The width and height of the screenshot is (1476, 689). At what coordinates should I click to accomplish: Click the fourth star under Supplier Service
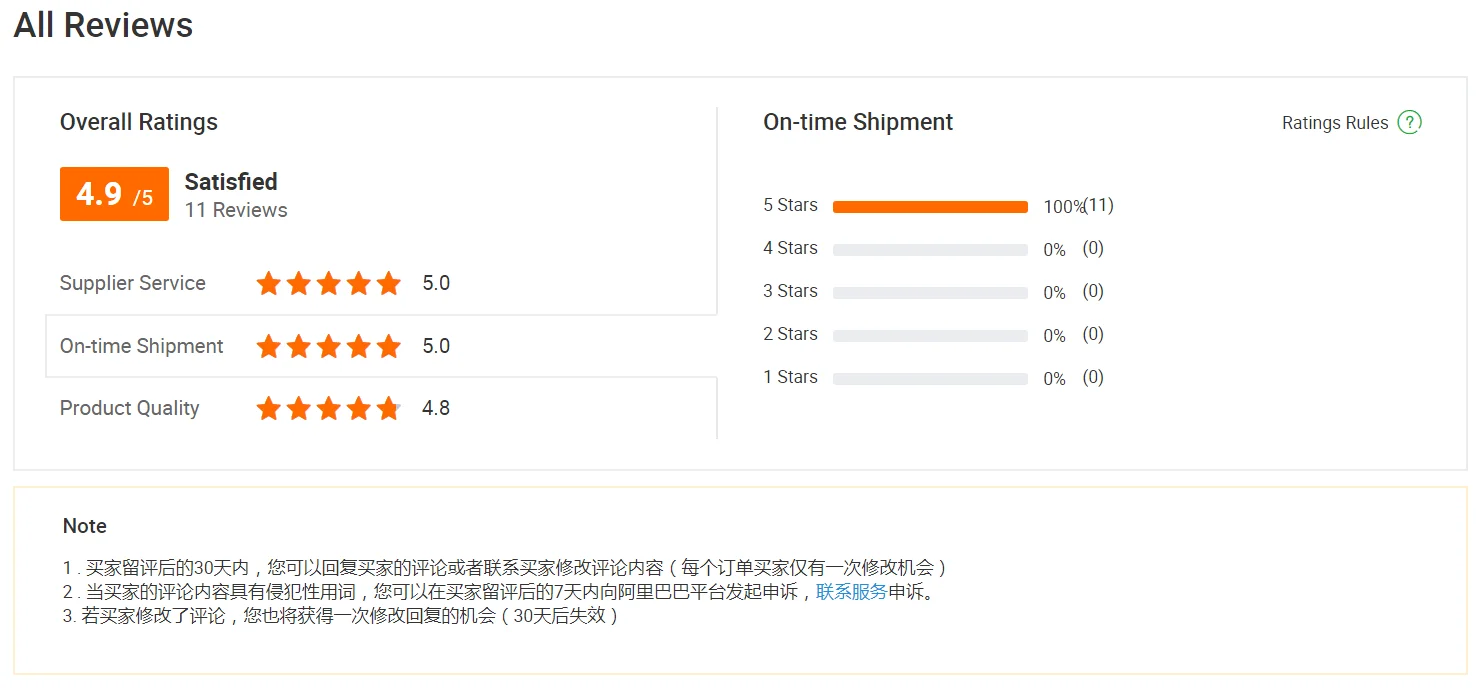(x=358, y=283)
